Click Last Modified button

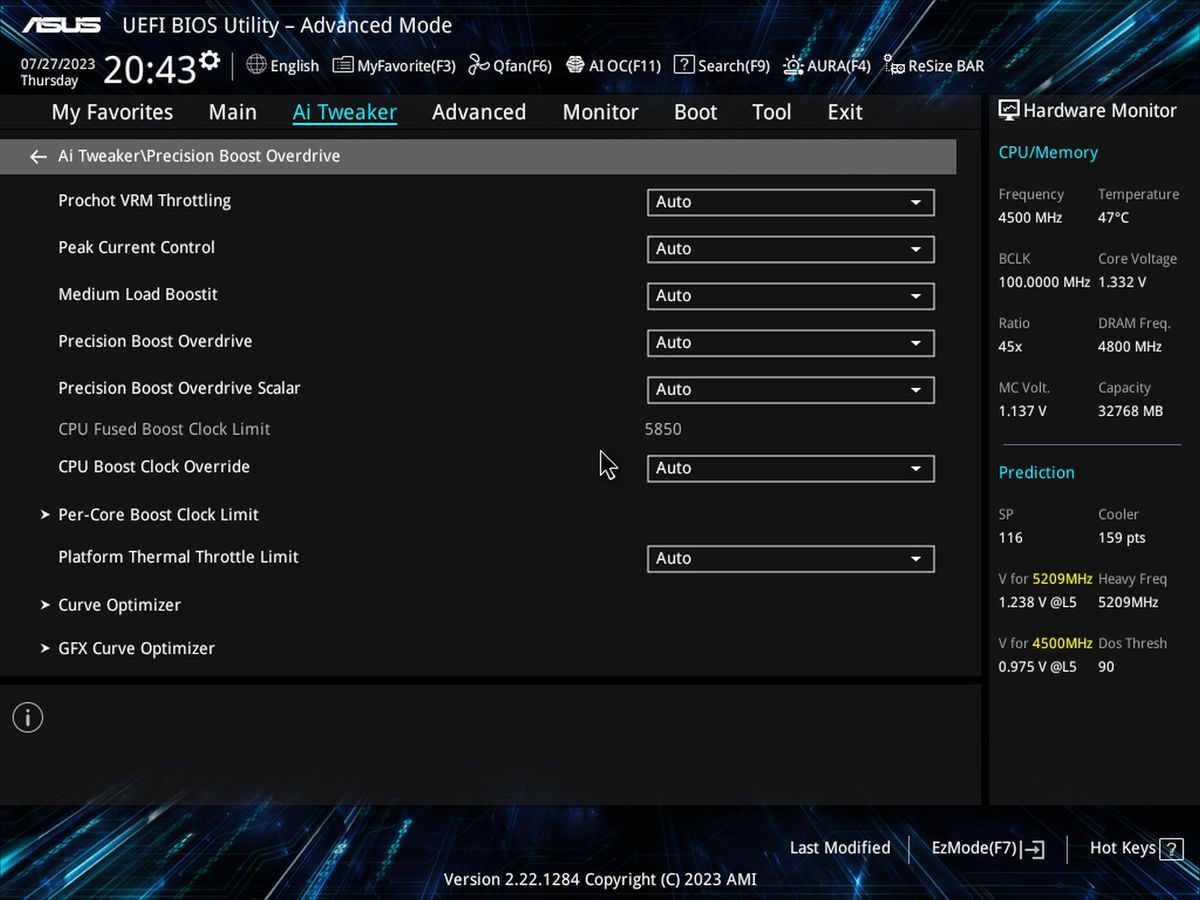point(840,848)
